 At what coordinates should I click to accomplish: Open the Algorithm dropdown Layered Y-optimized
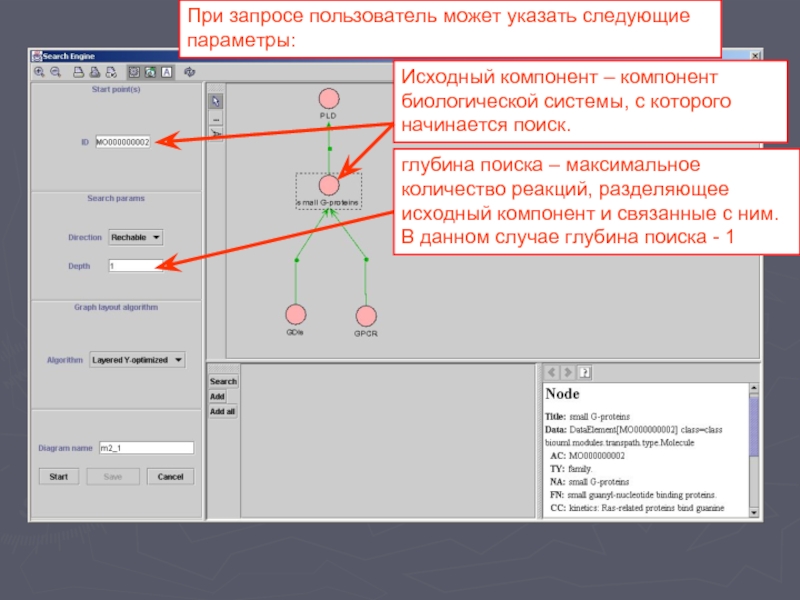[137, 360]
